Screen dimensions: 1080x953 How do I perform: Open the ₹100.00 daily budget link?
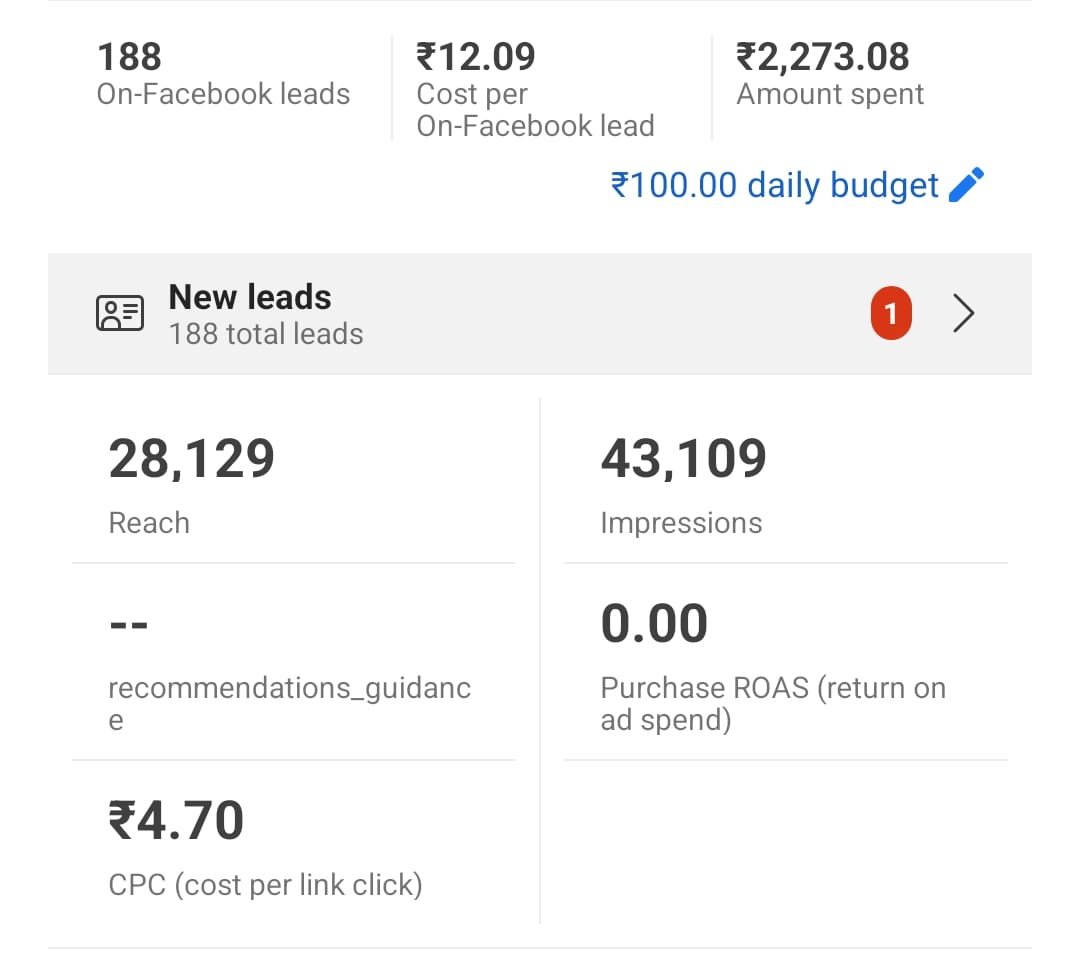775,185
